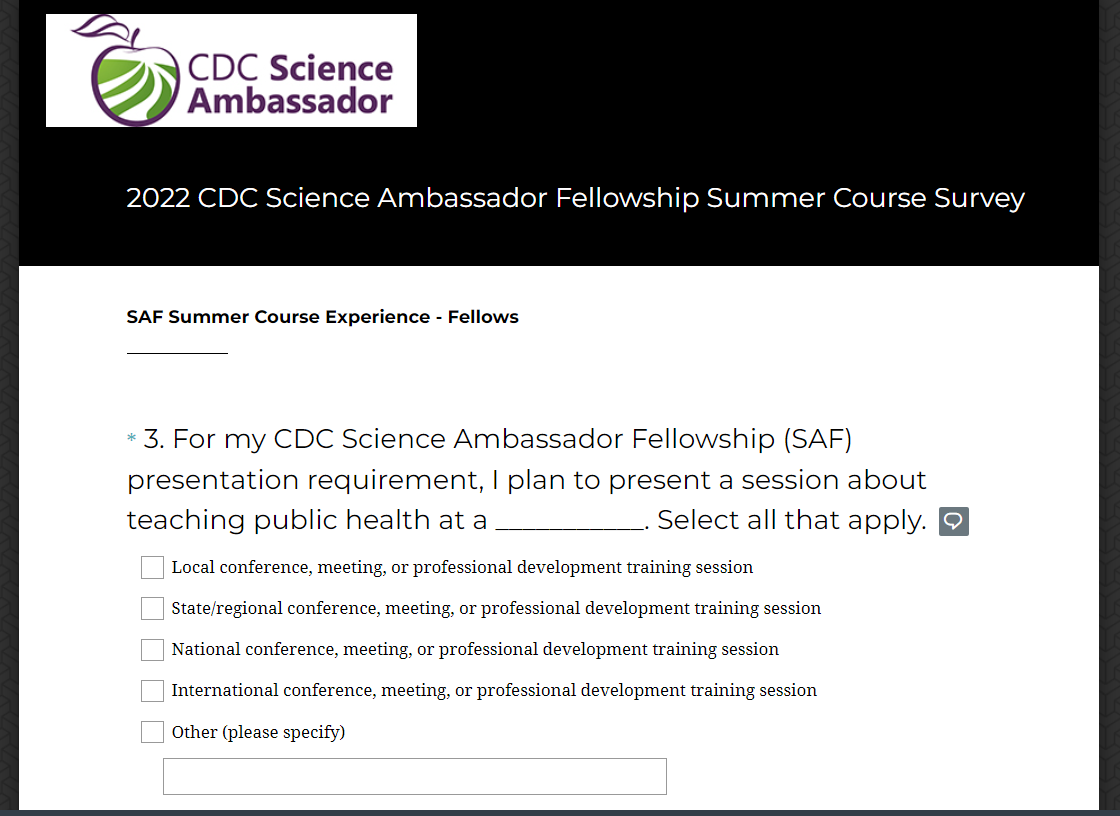Click the 'Other (please specify)' label text
The width and height of the screenshot is (1120, 816).
click(258, 732)
